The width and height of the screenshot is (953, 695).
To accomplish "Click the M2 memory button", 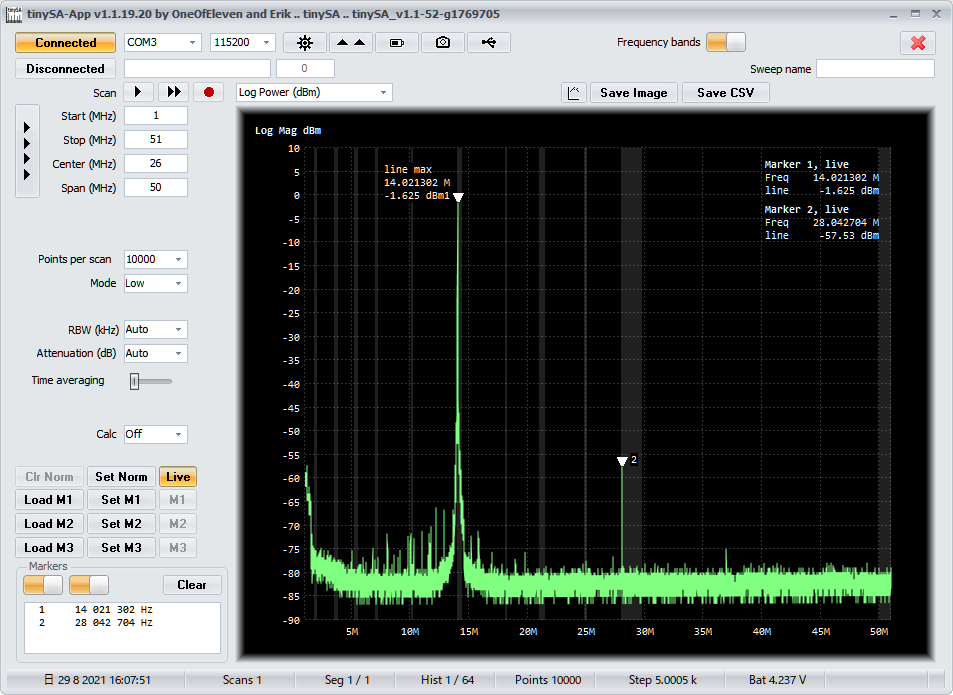I will (x=177, y=524).
